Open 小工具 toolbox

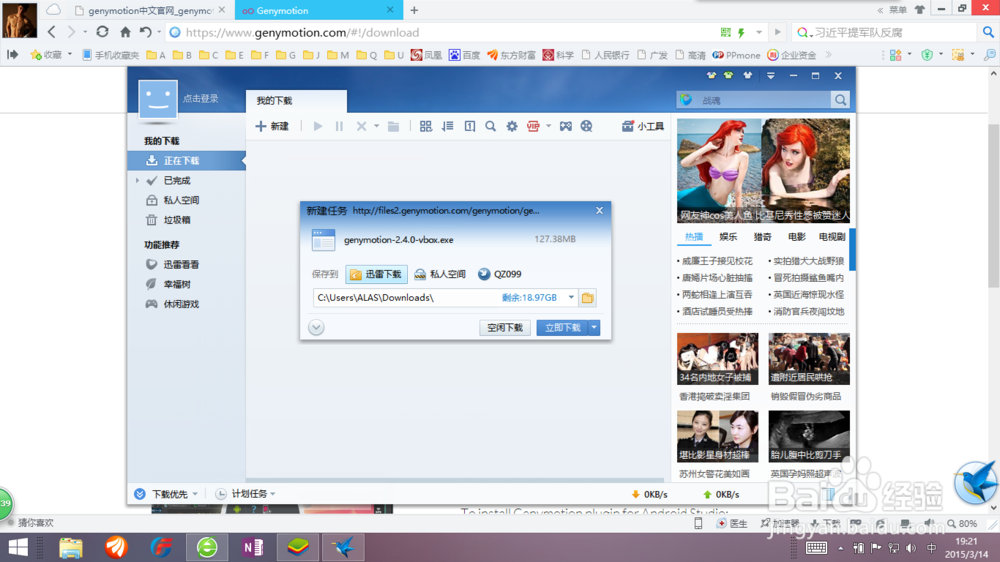643,126
